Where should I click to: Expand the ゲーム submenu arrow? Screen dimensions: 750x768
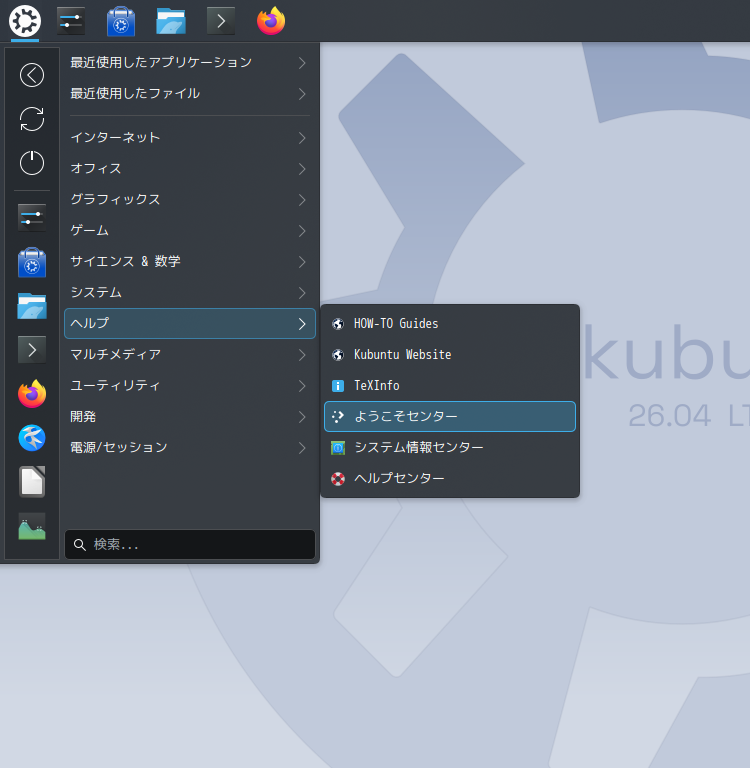pyautogui.click(x=302, y=231)
